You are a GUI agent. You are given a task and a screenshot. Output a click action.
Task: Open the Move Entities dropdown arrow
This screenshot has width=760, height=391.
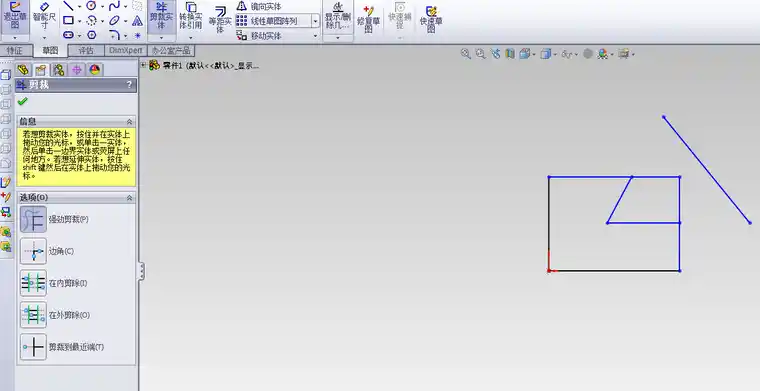click(x=316, y=36)
